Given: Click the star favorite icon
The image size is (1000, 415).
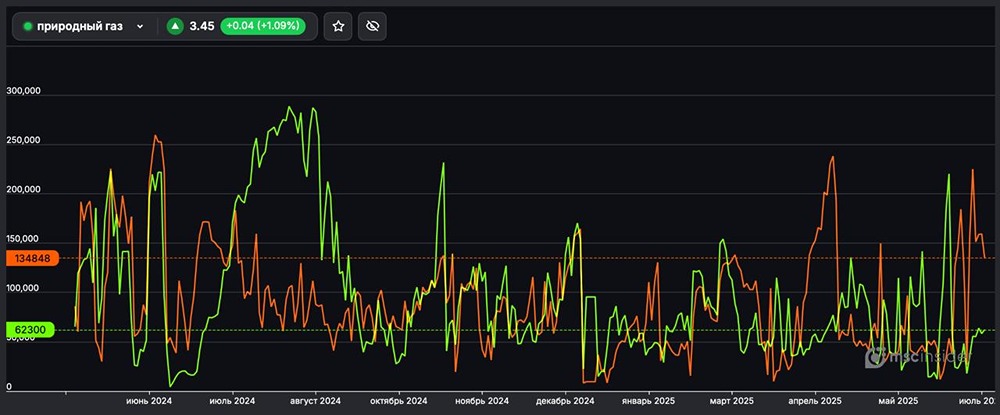Looking at the screenshot, I should pos(339,27).
